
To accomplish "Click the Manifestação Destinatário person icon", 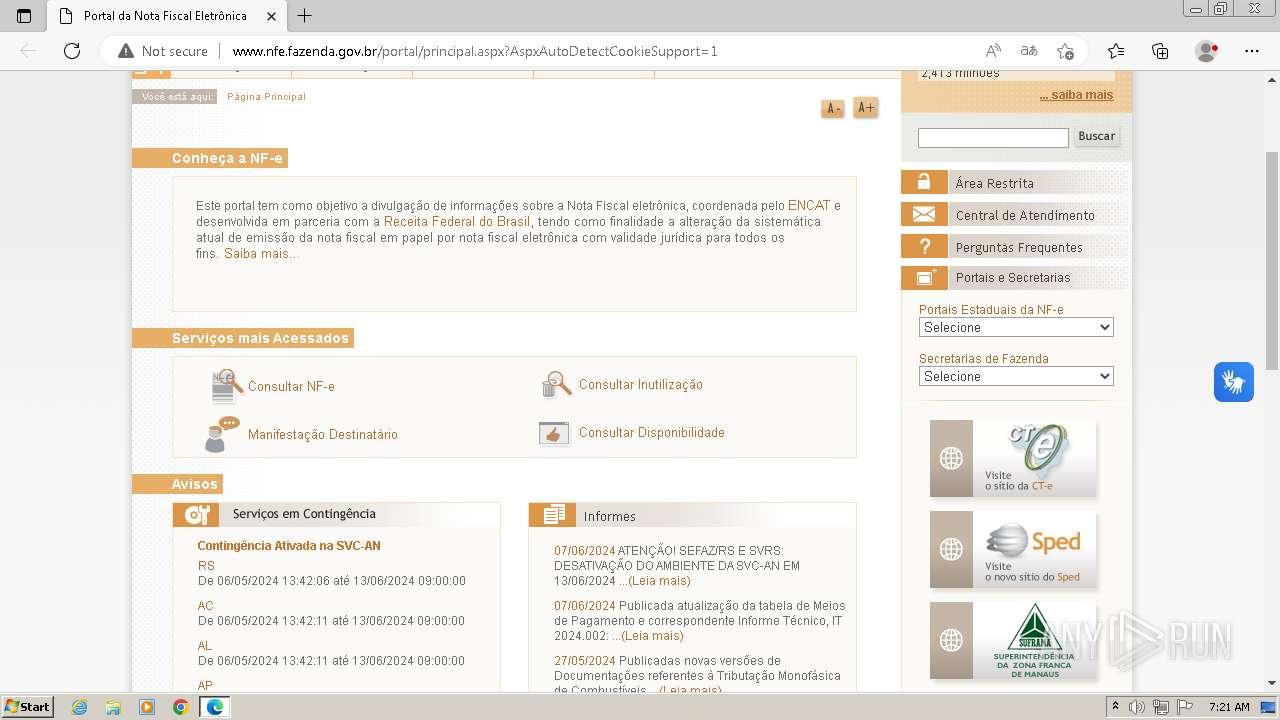I will tap(222, 435).
